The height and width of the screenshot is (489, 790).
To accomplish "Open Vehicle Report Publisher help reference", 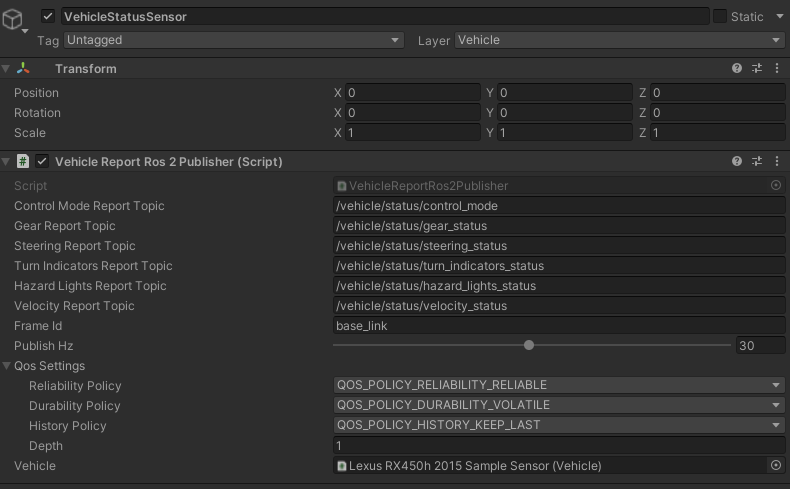I will tap(737, 161).
